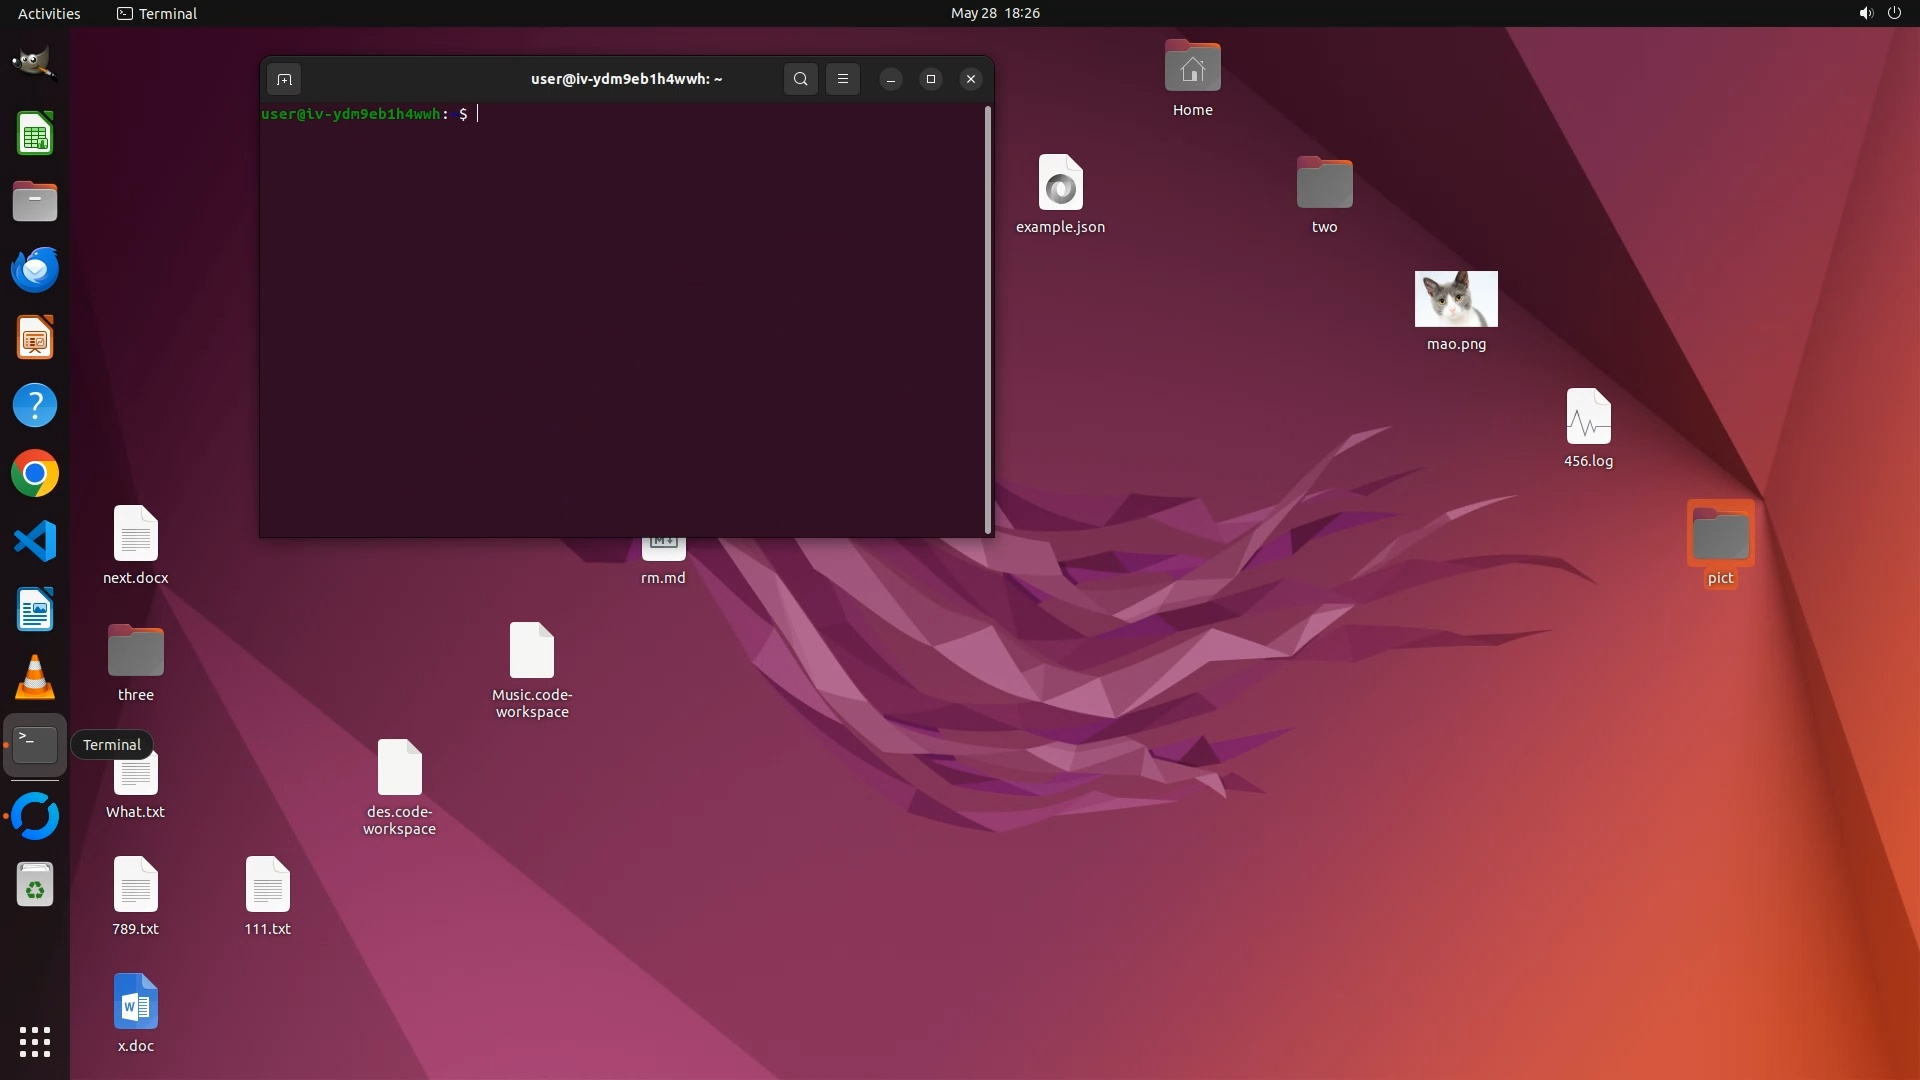Launch VLC media player from the dock
The height and width of the screenshot is (1080, 1920).
34,678
